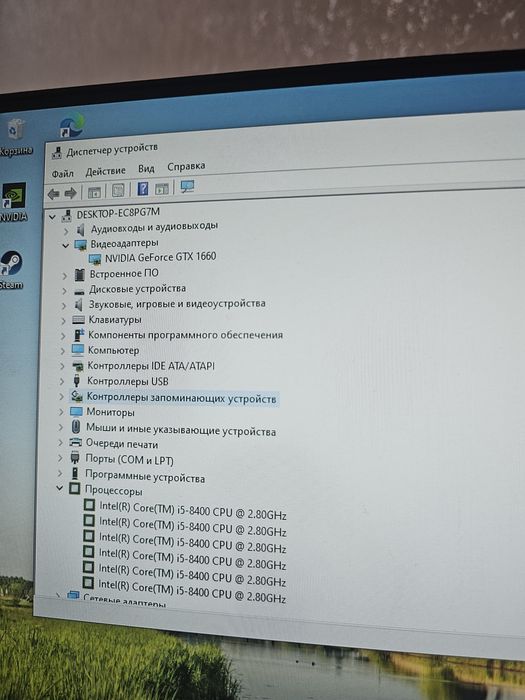Click the display adapter icon beside Видеоадаптеры

tap(80, 245)
